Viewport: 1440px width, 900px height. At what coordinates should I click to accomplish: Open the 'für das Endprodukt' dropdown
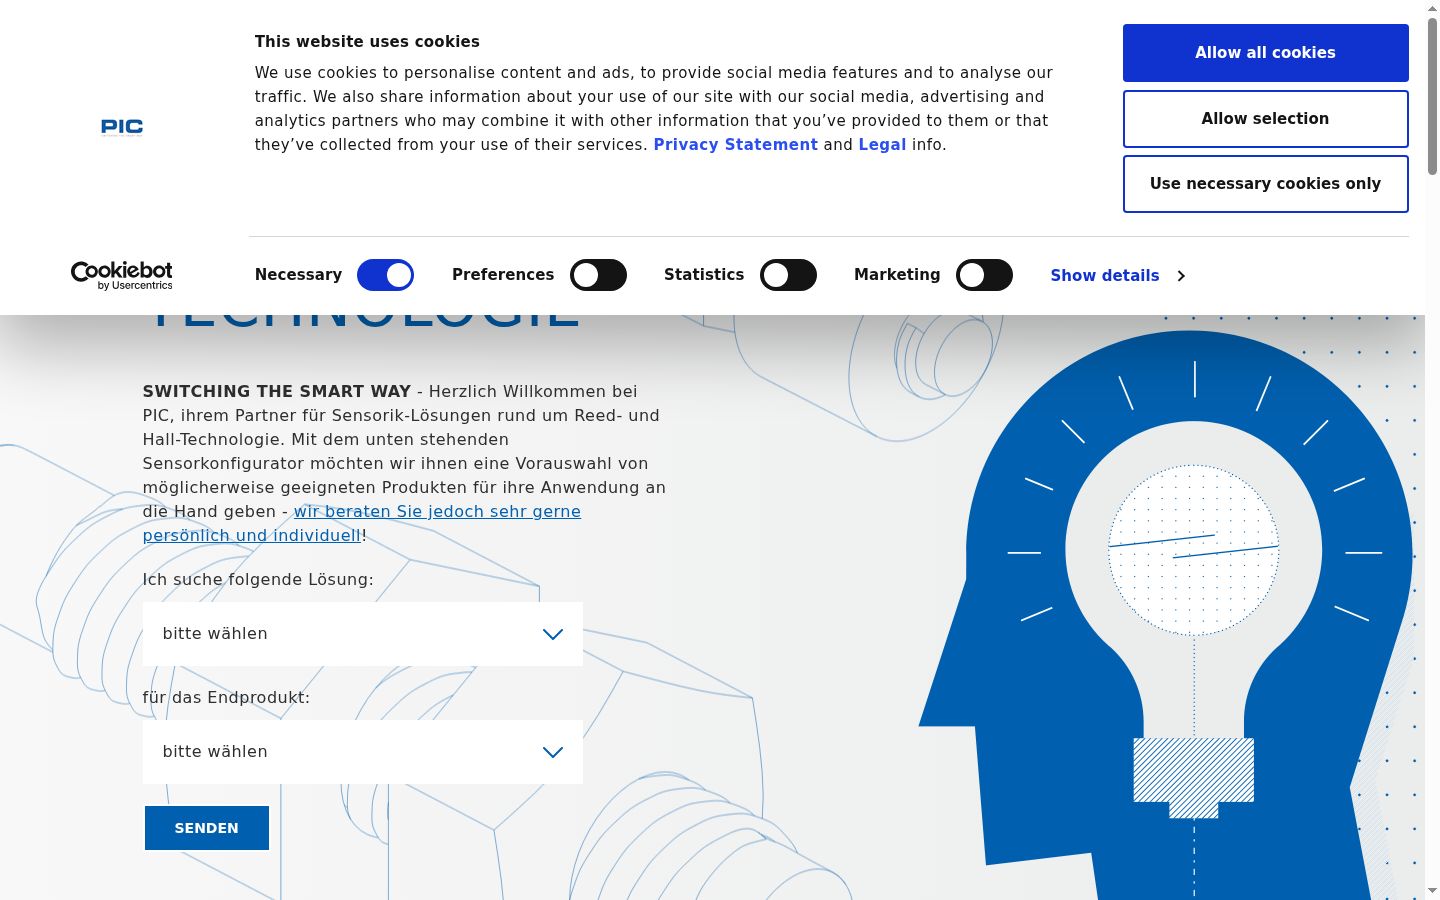pos(363,752)
